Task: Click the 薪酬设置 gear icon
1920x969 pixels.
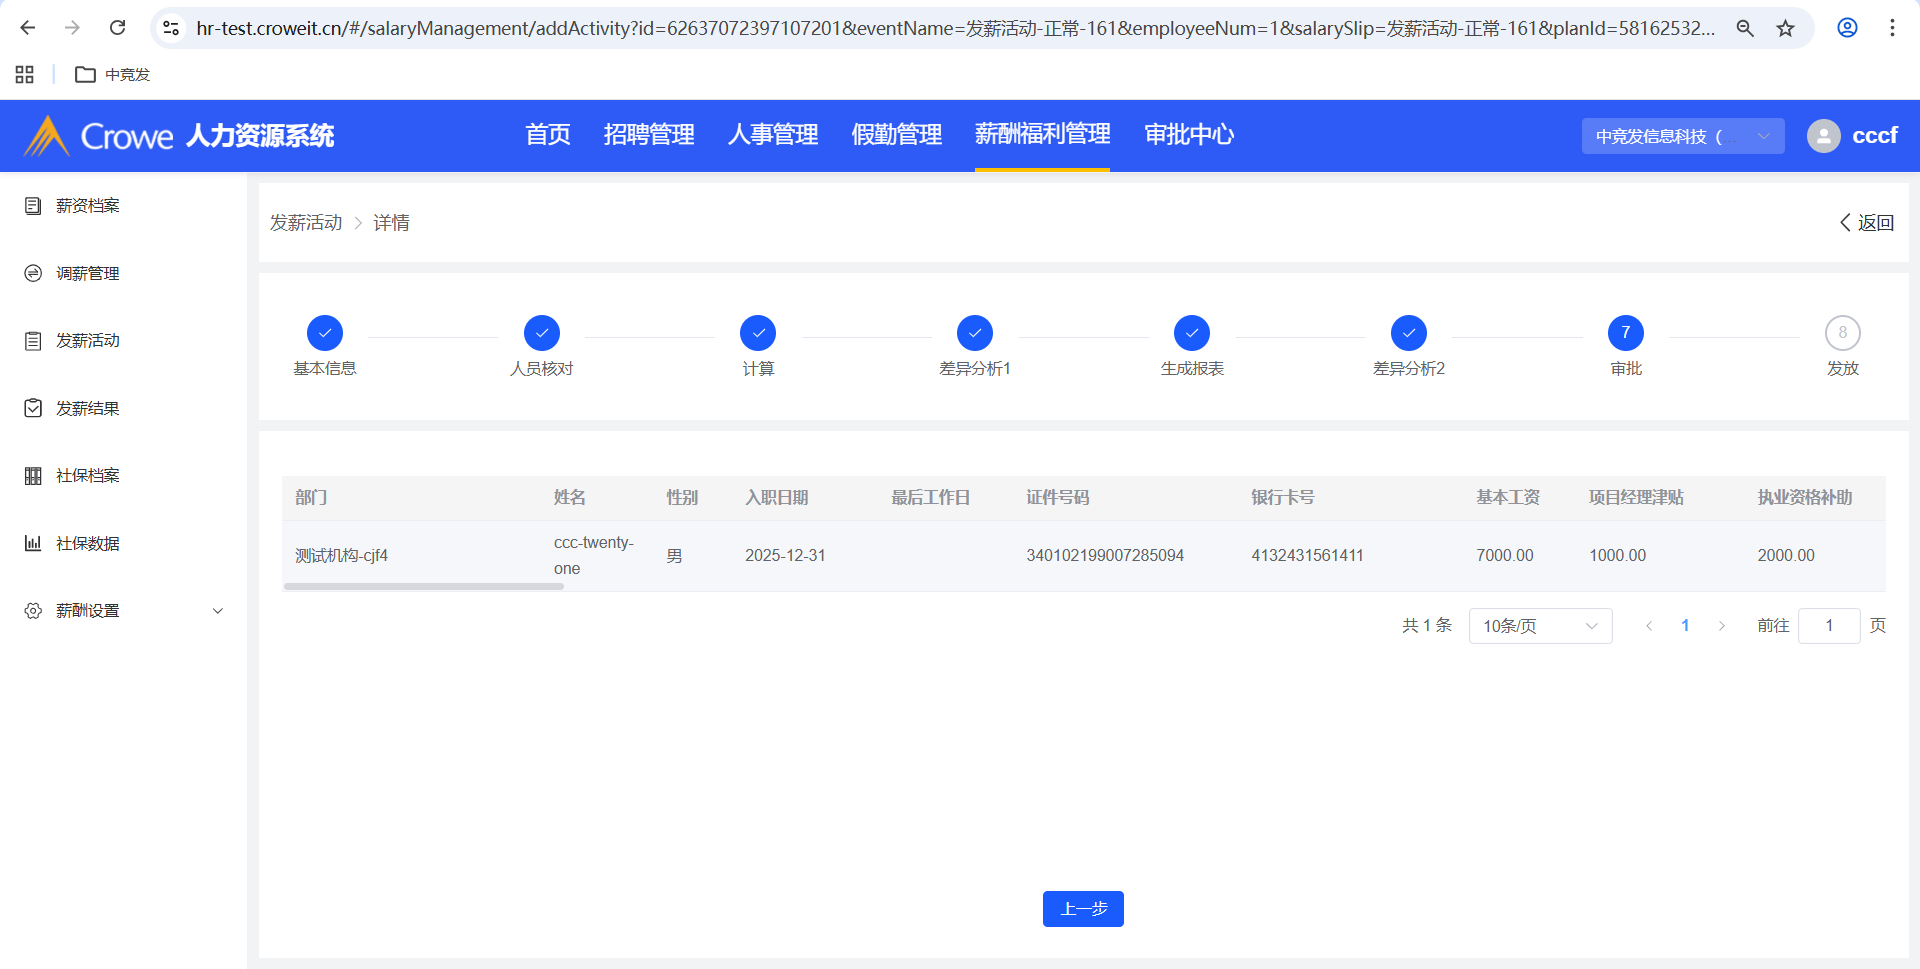Action: pos(33,611)
